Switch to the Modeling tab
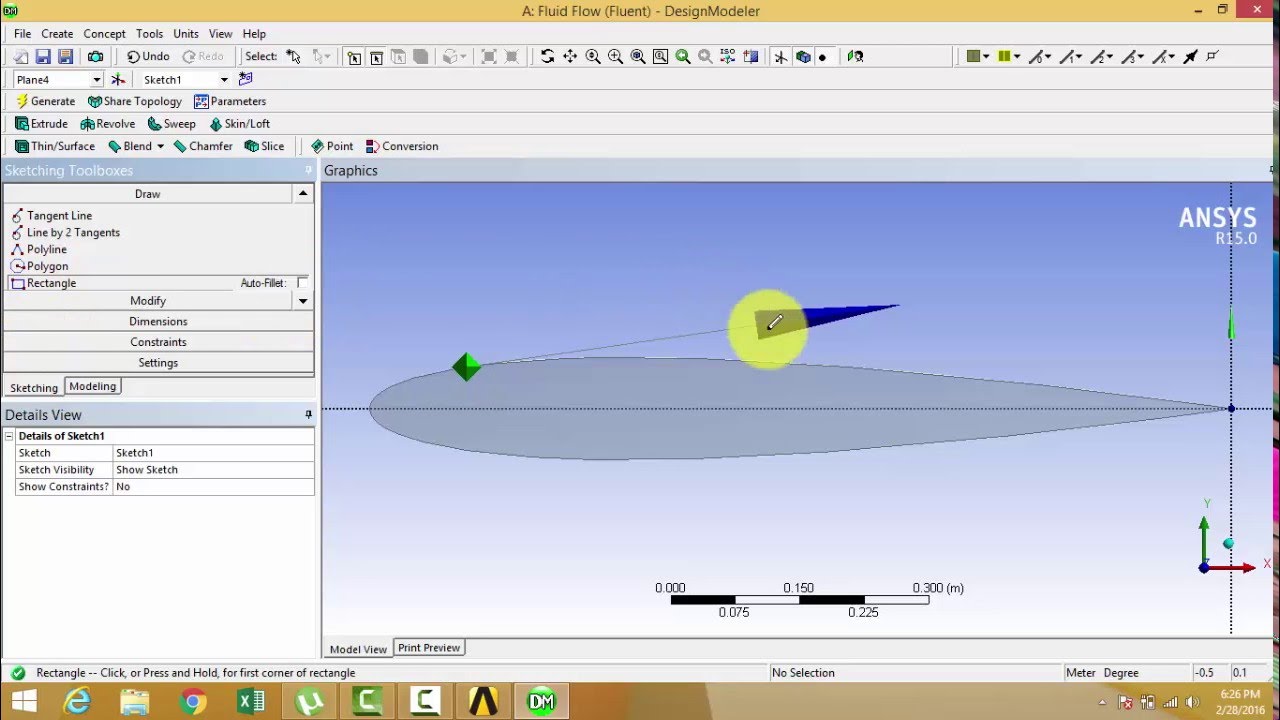The height and width of the screenshot is (720, 1280). [92, 386]
